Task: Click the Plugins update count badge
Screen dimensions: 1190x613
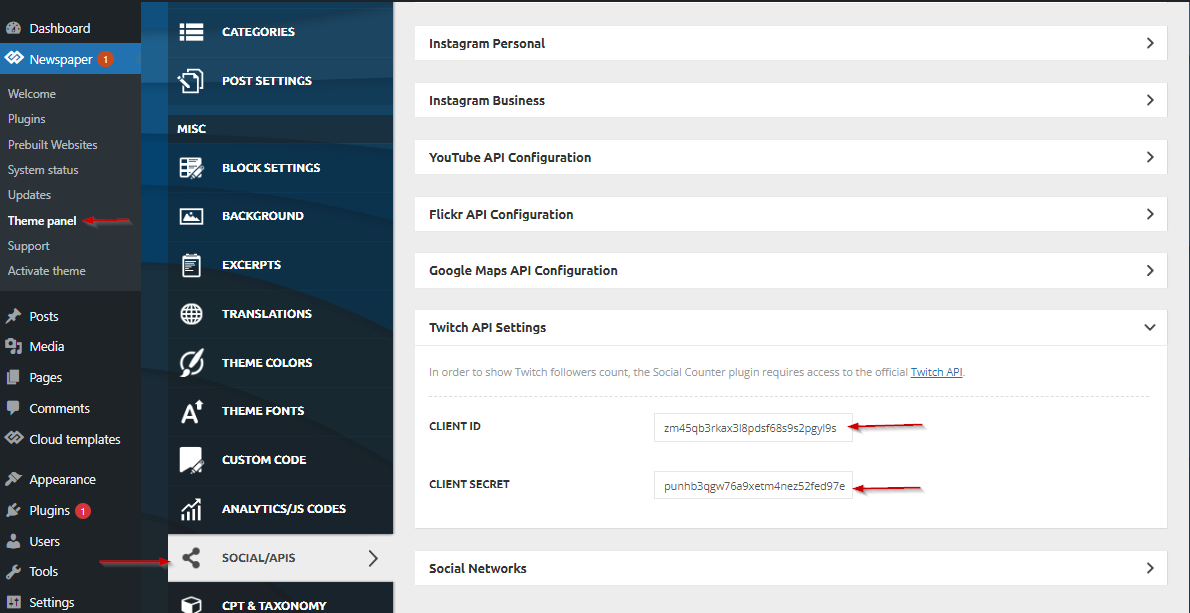Action: [x=83, y=511]
